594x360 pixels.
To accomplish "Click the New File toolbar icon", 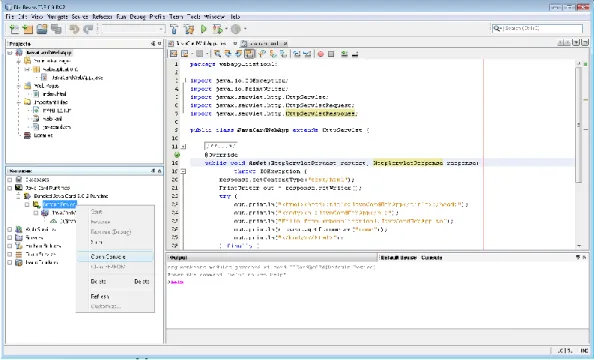I will point(14,29).
